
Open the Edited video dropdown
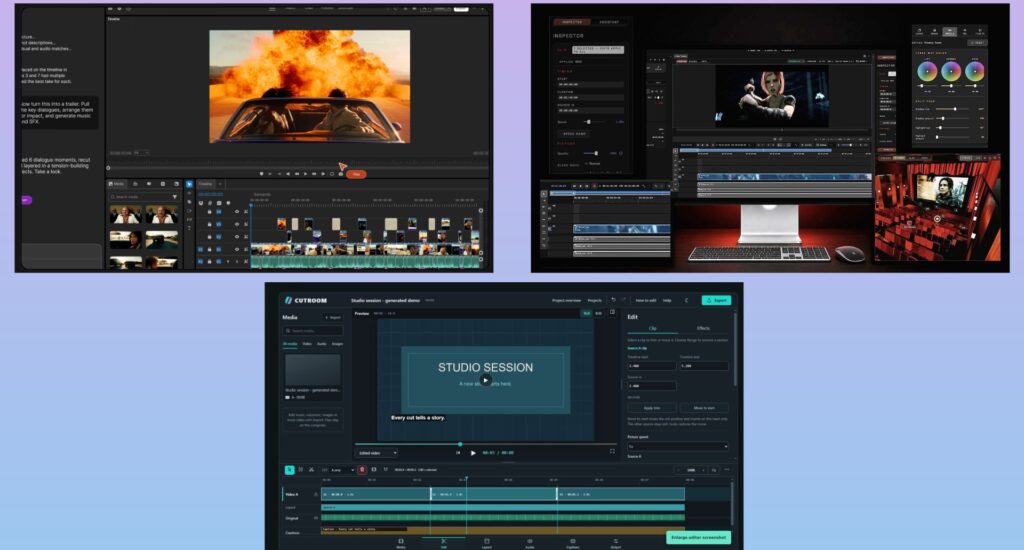(x=377, y=453)
